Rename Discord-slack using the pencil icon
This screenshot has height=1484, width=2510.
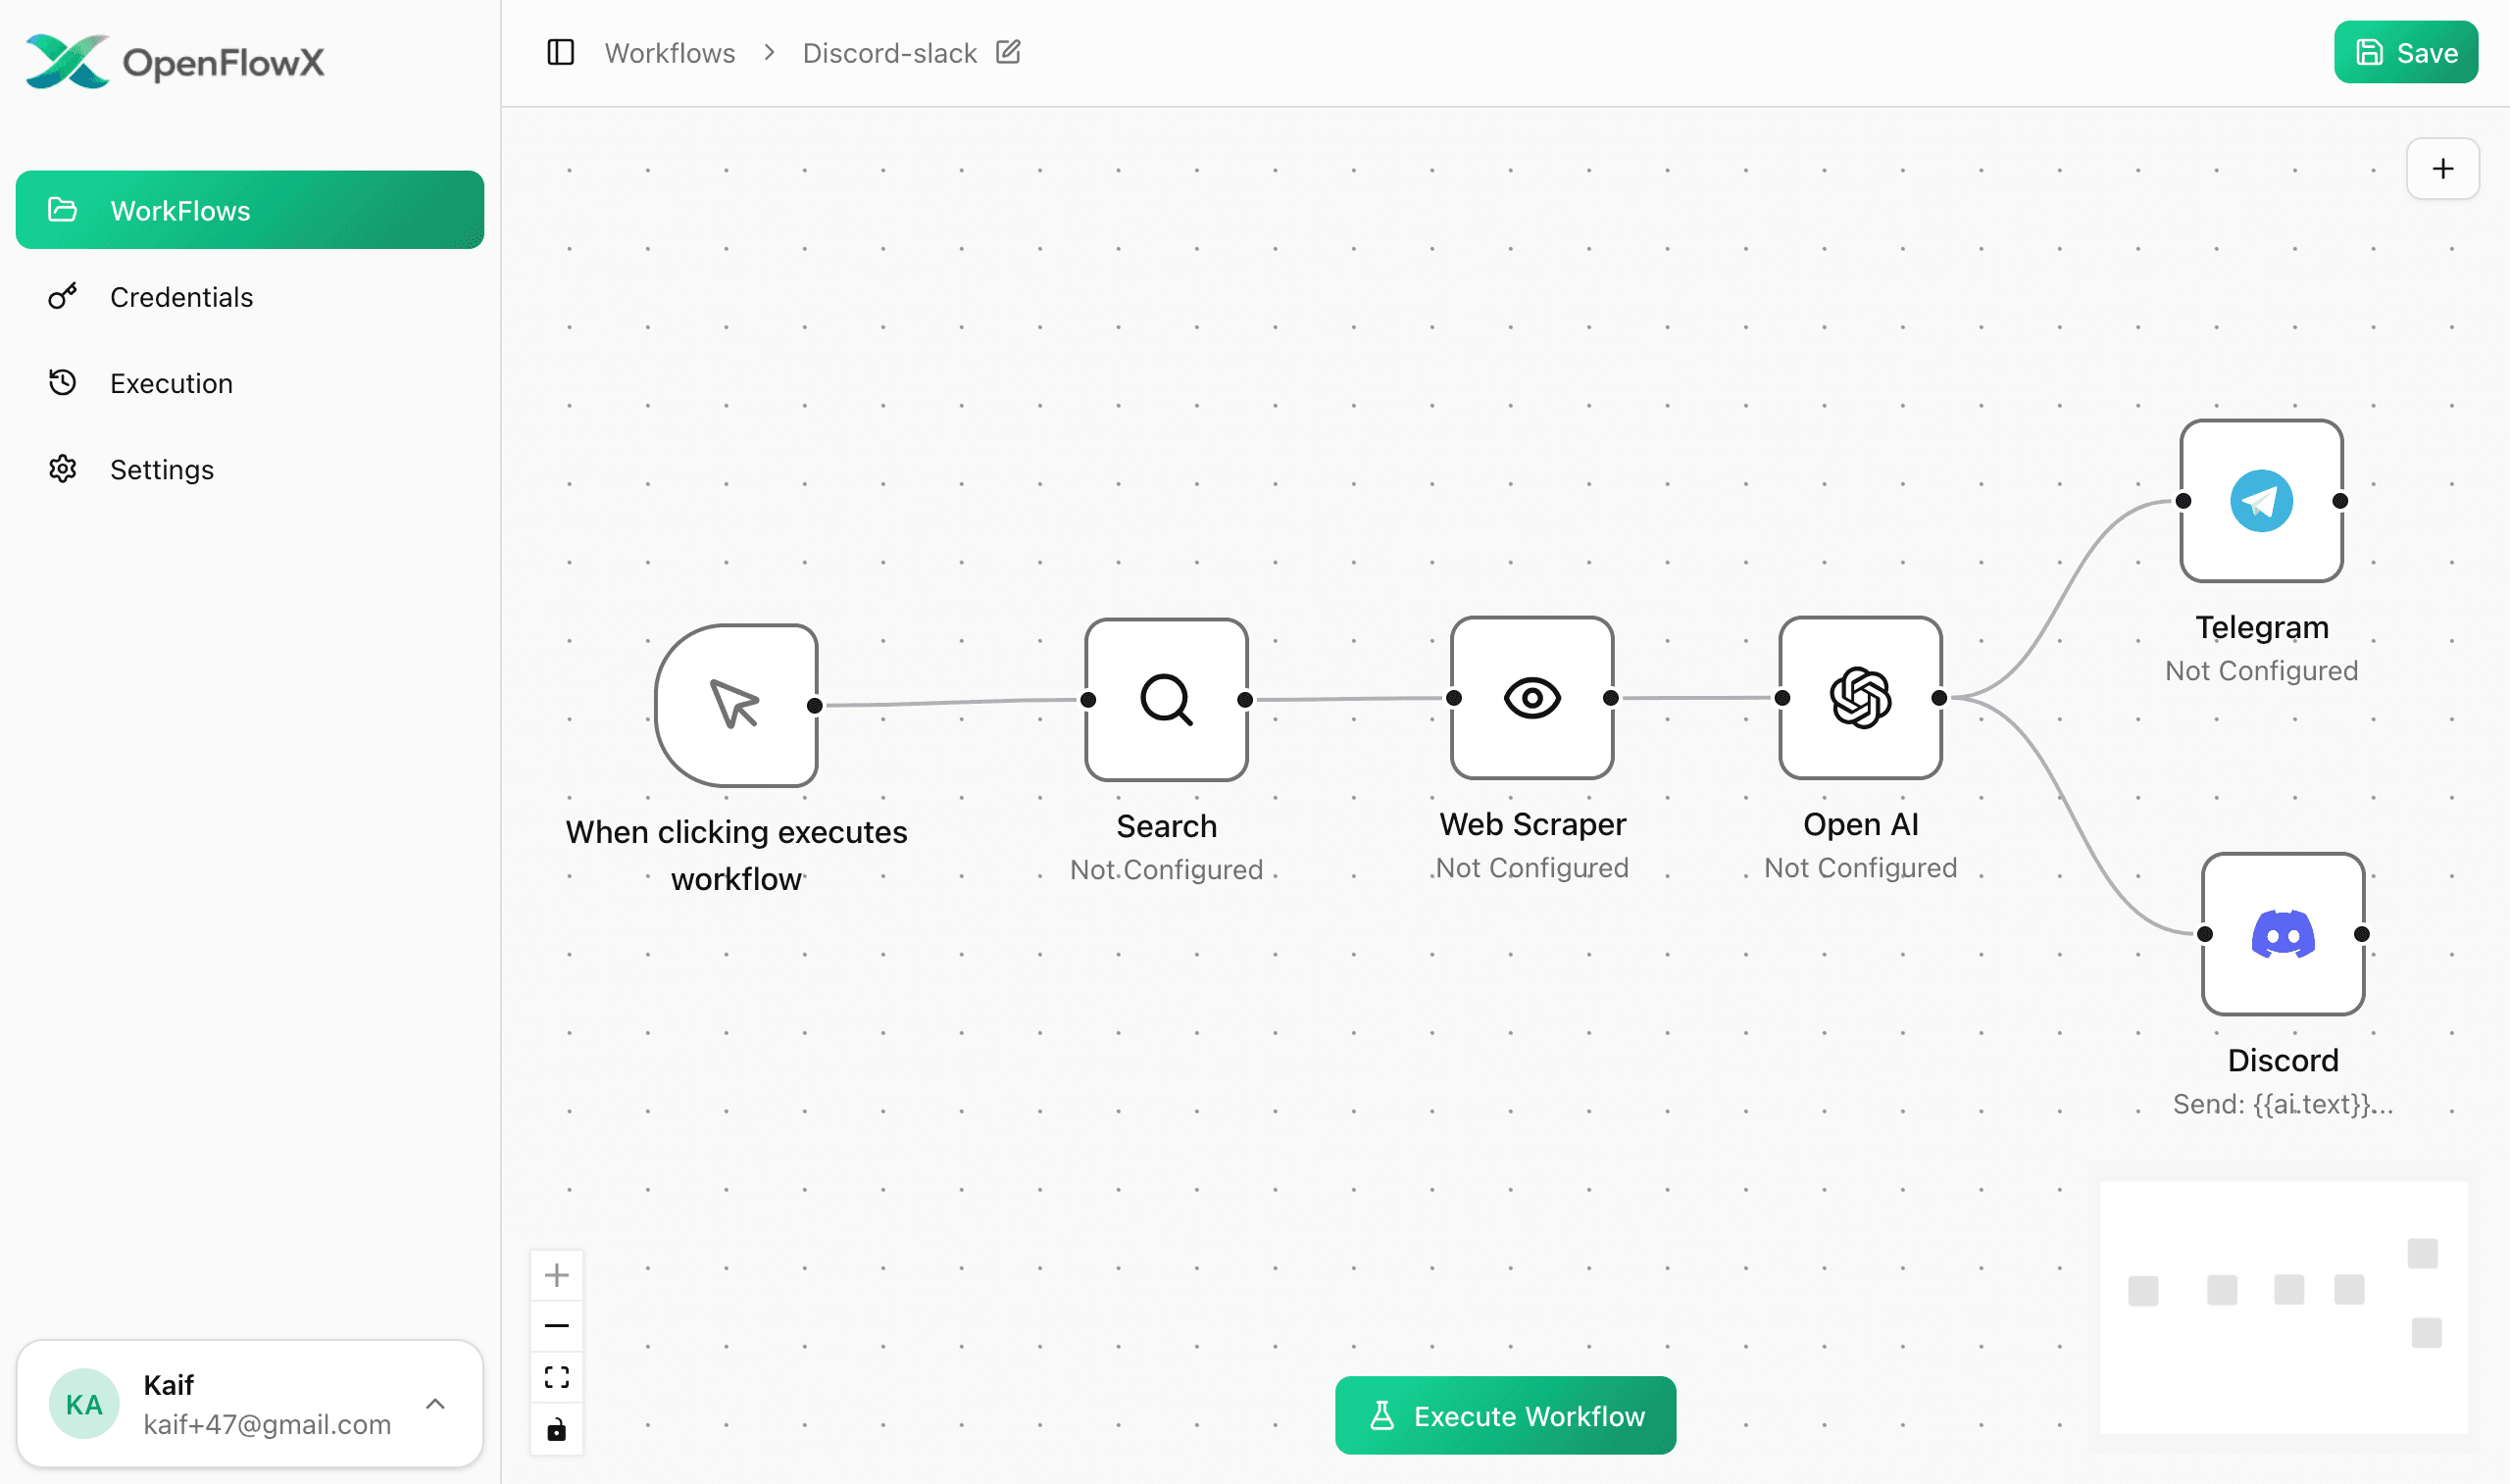[1008, 52]
